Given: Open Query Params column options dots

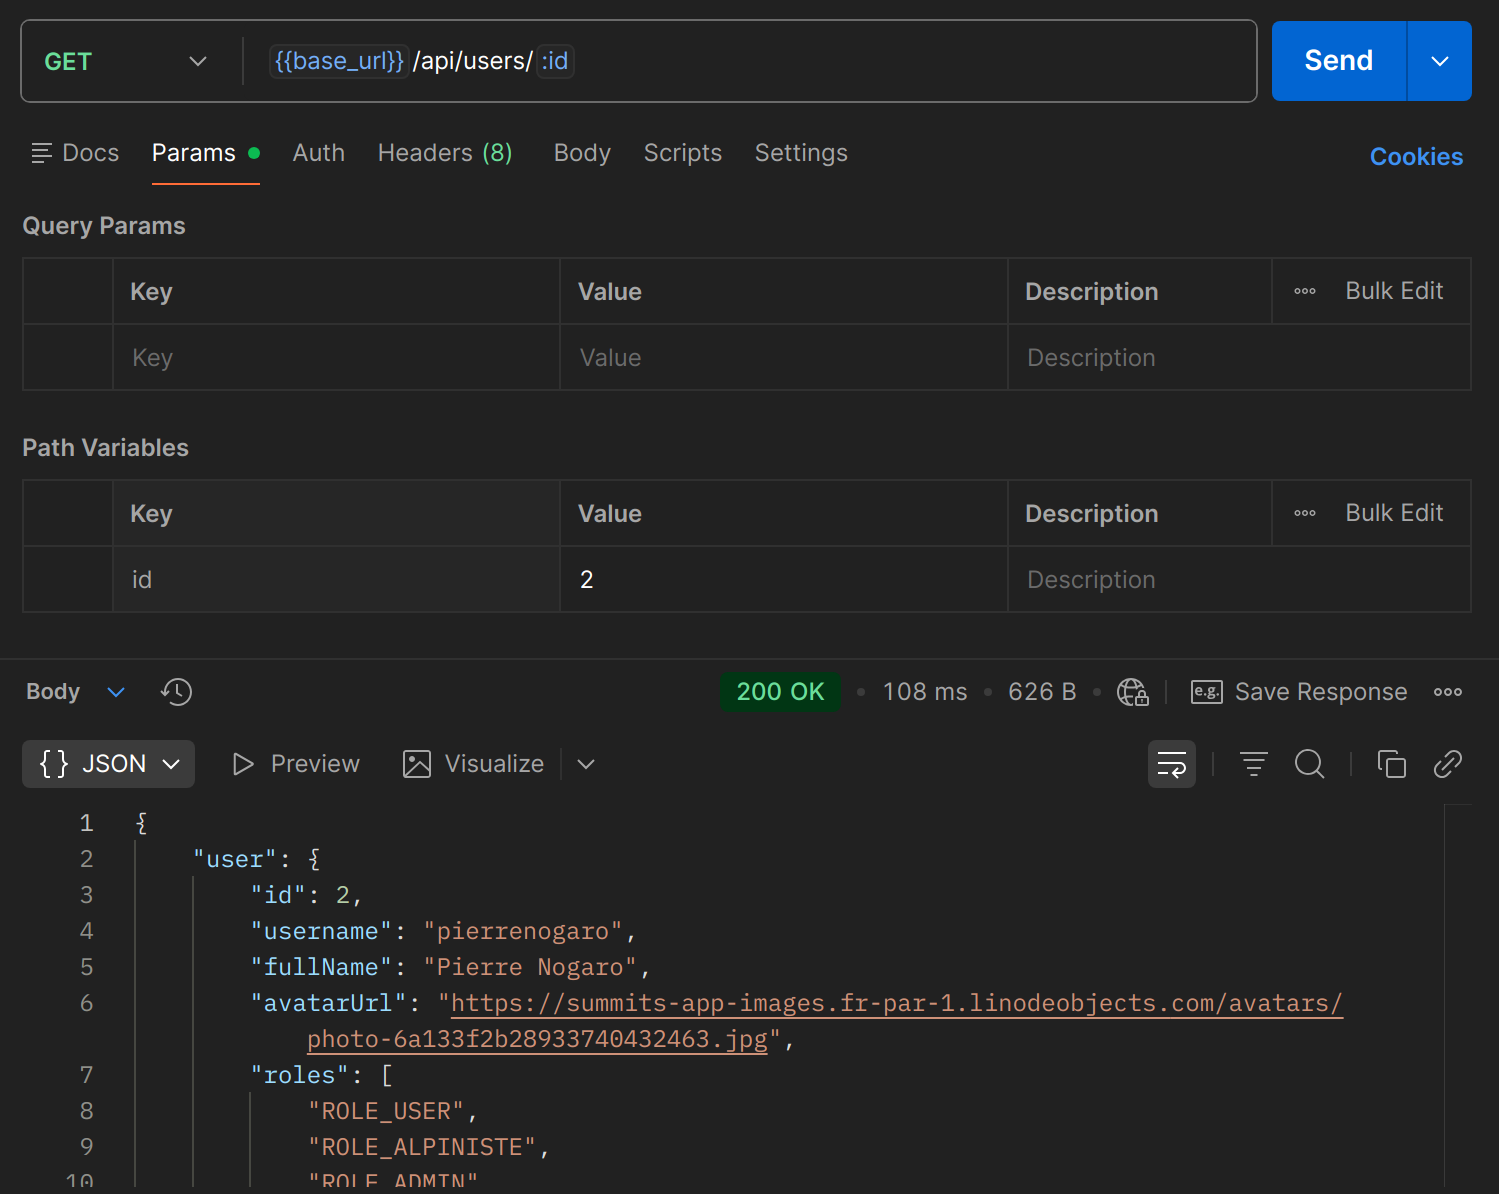Looking at the screenshot, I should click(1304, 291).
